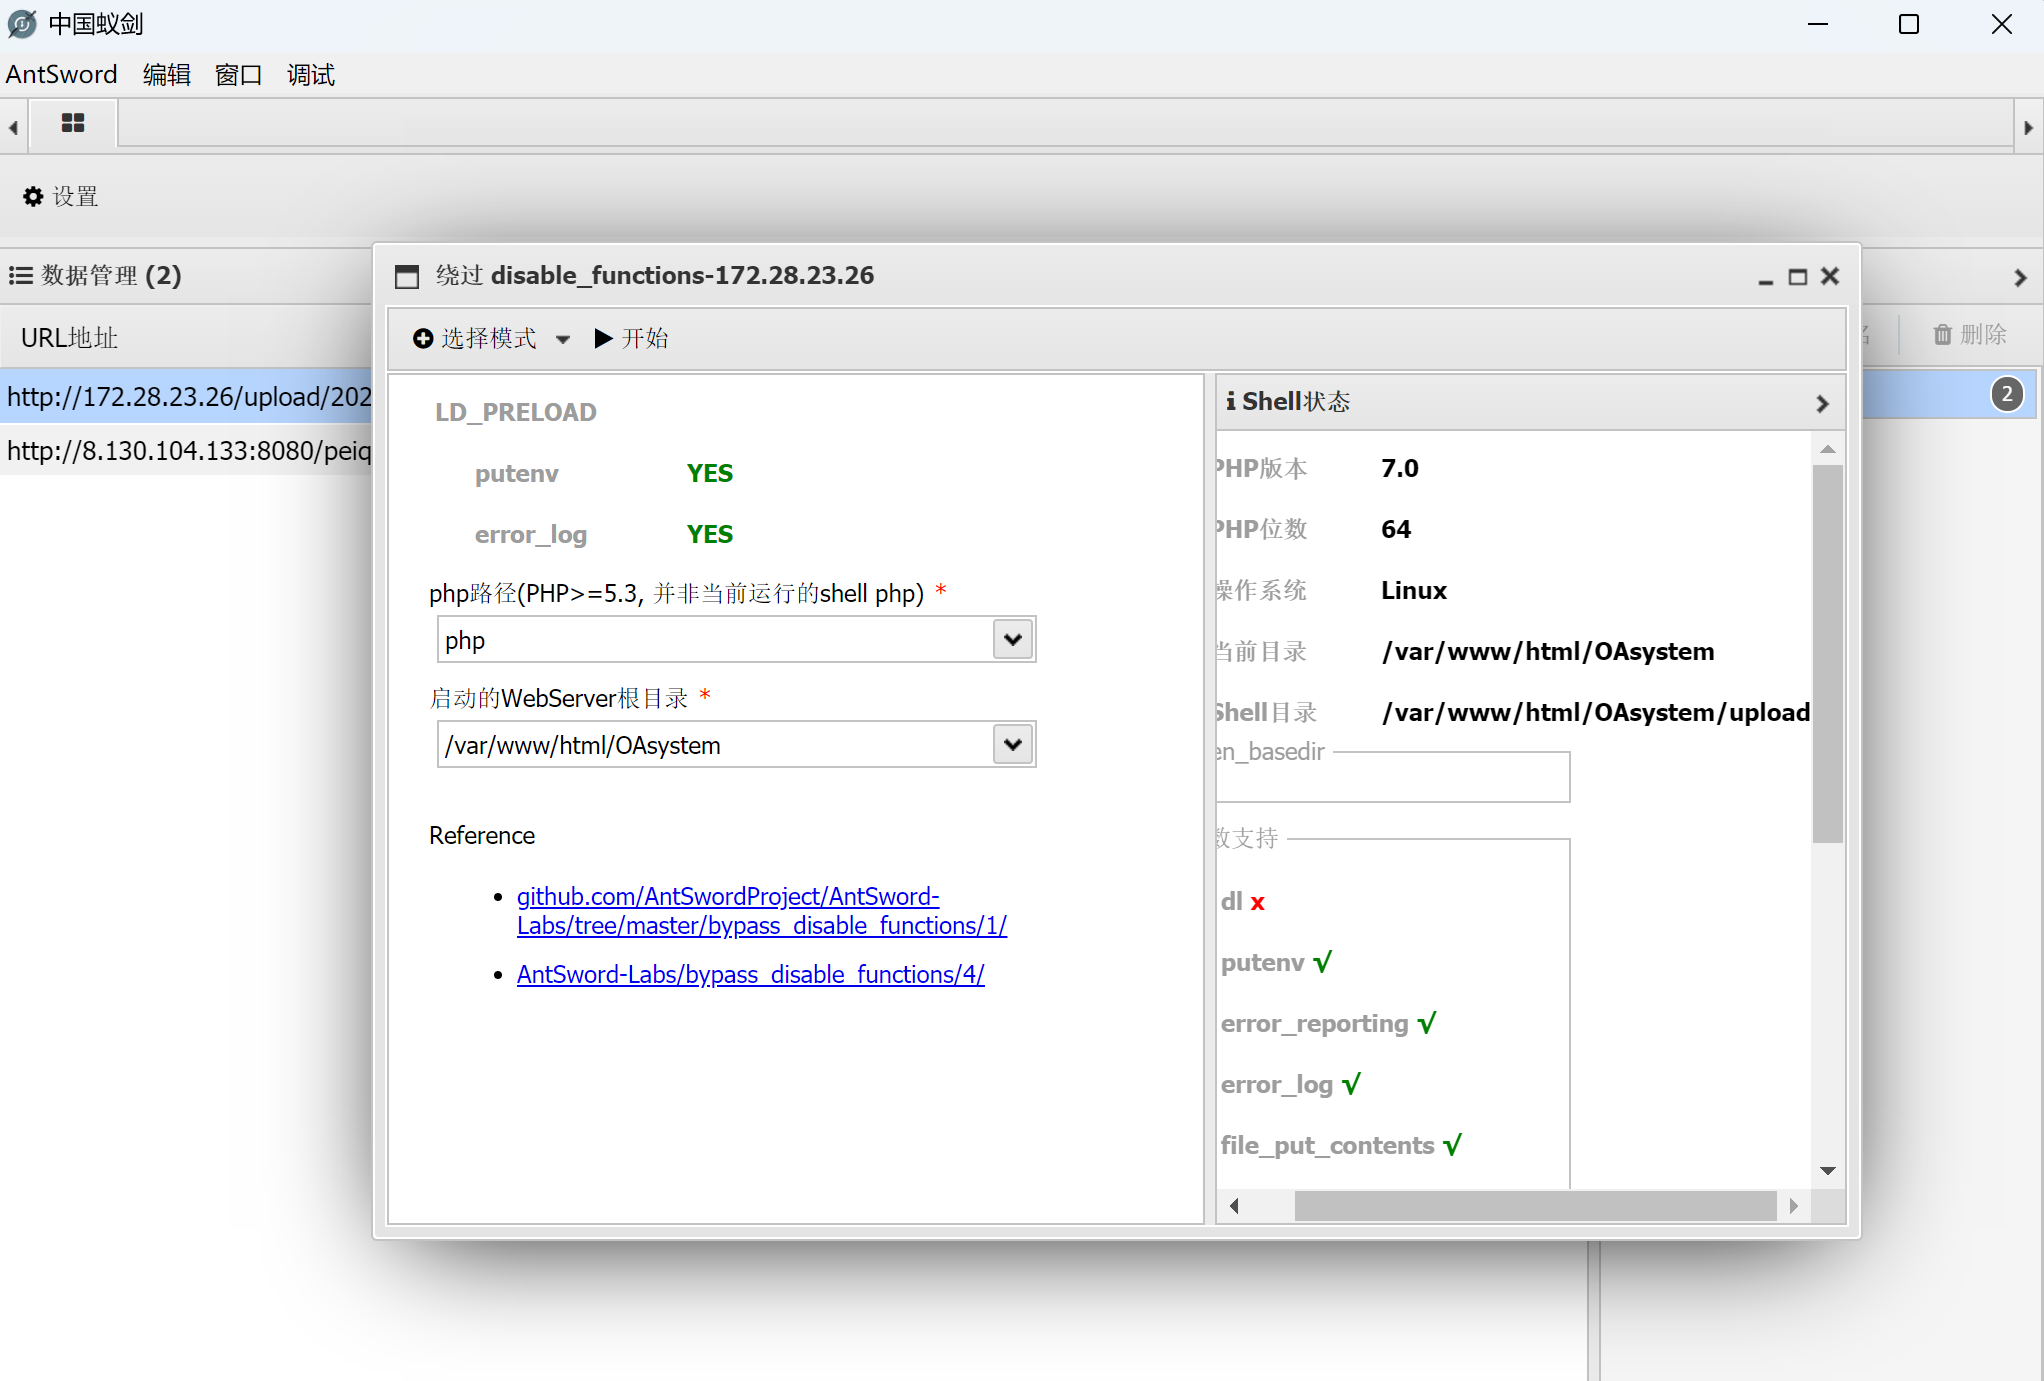2044x1381 pixels.
Task: Open the AntSword menu
Action: [x=61, y=75]
